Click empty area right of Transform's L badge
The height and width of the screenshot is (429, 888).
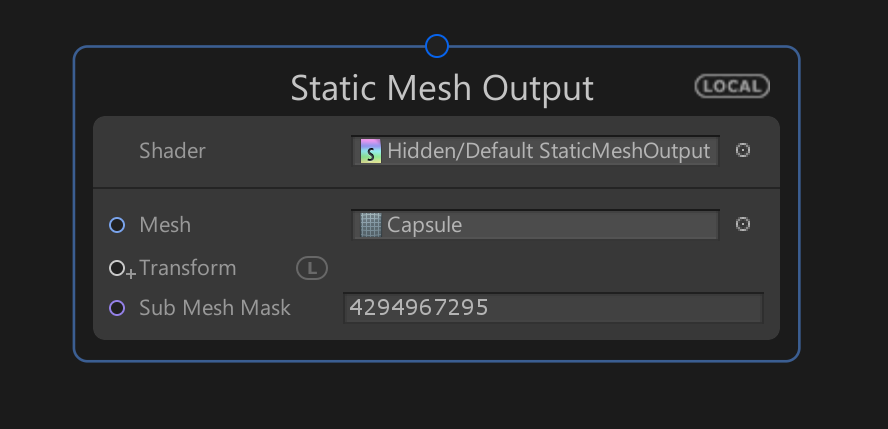(x=540, y=268)
